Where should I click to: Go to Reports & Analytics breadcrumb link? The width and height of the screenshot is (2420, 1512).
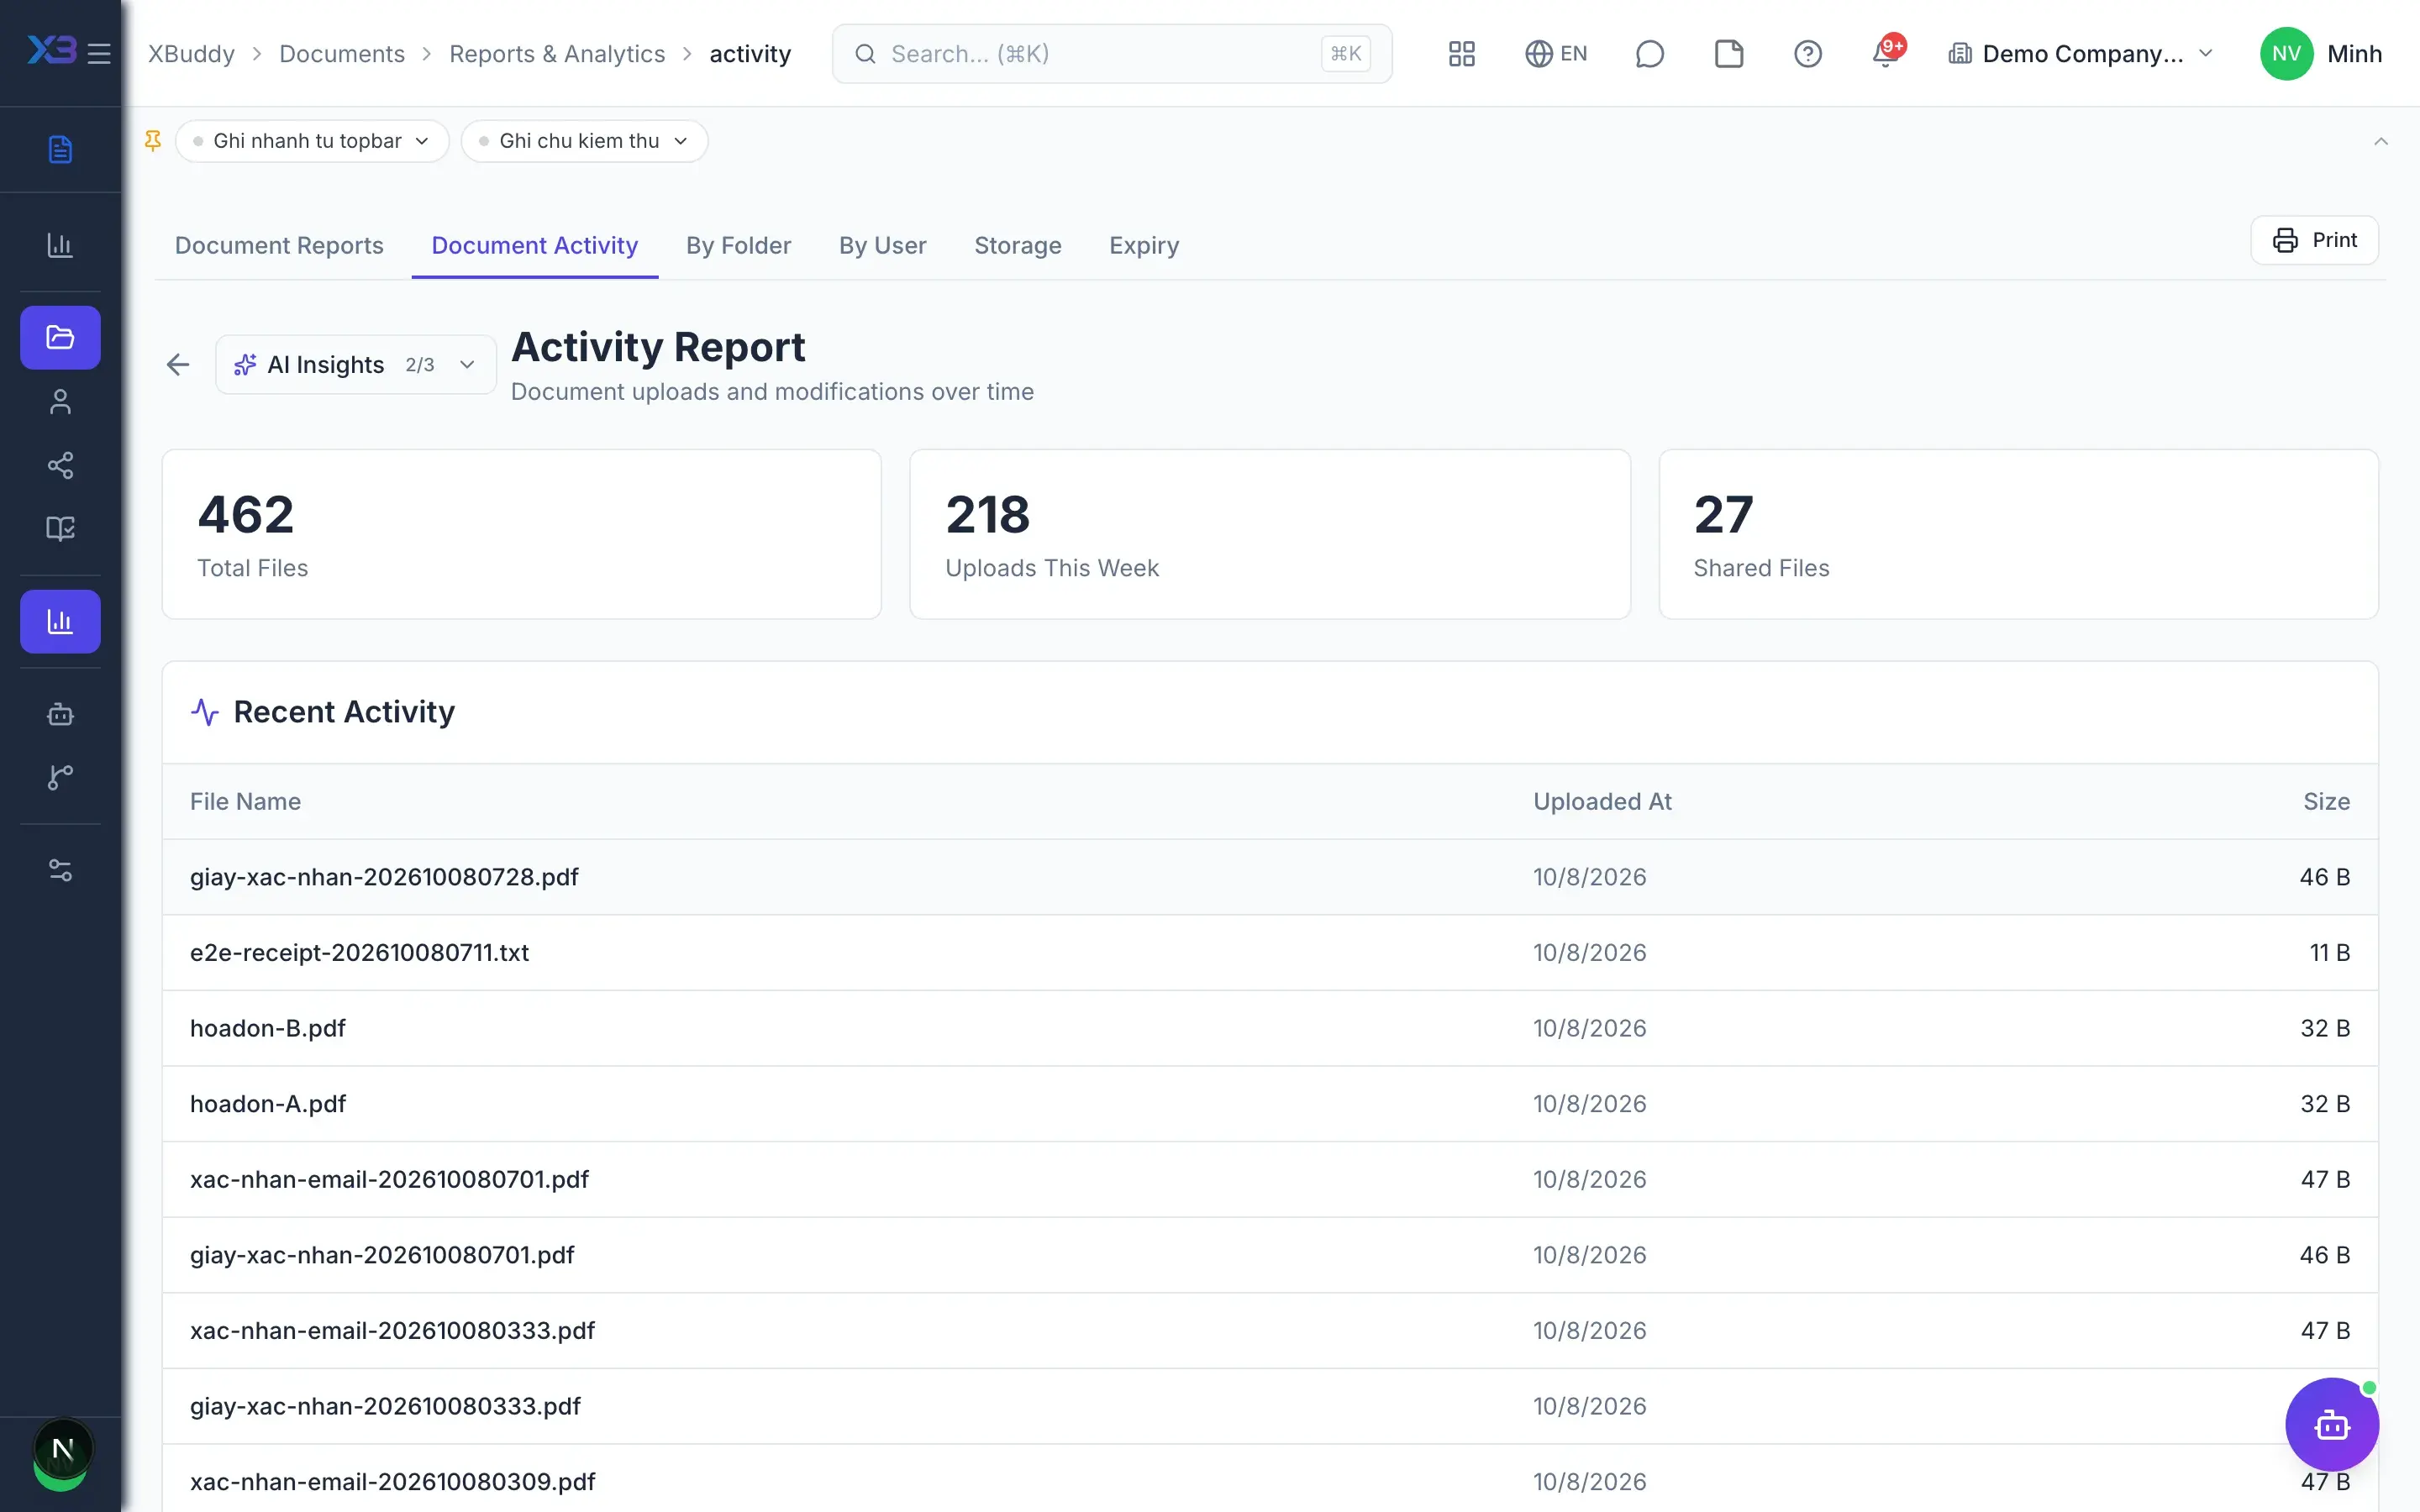(557, 53)
